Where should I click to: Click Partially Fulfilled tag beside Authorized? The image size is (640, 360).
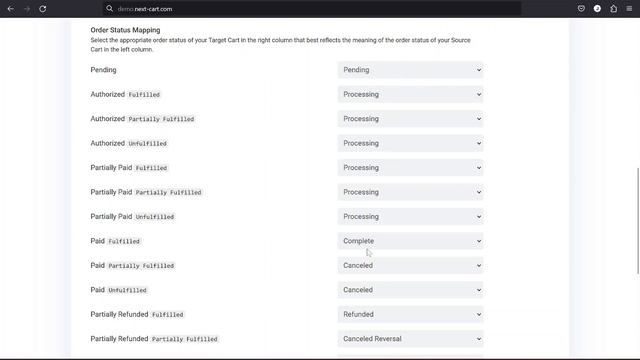click(161, 119)
